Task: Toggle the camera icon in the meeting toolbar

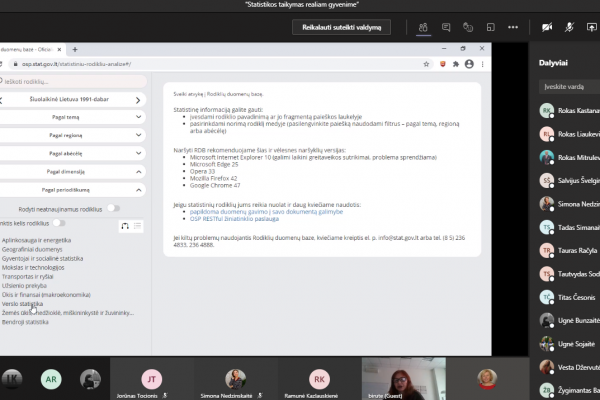Action: (x=547, y=27)
